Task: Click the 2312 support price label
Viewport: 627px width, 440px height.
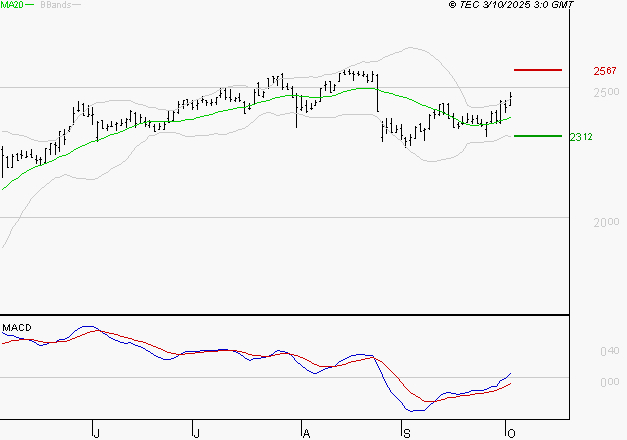Action: pos(582,137)
